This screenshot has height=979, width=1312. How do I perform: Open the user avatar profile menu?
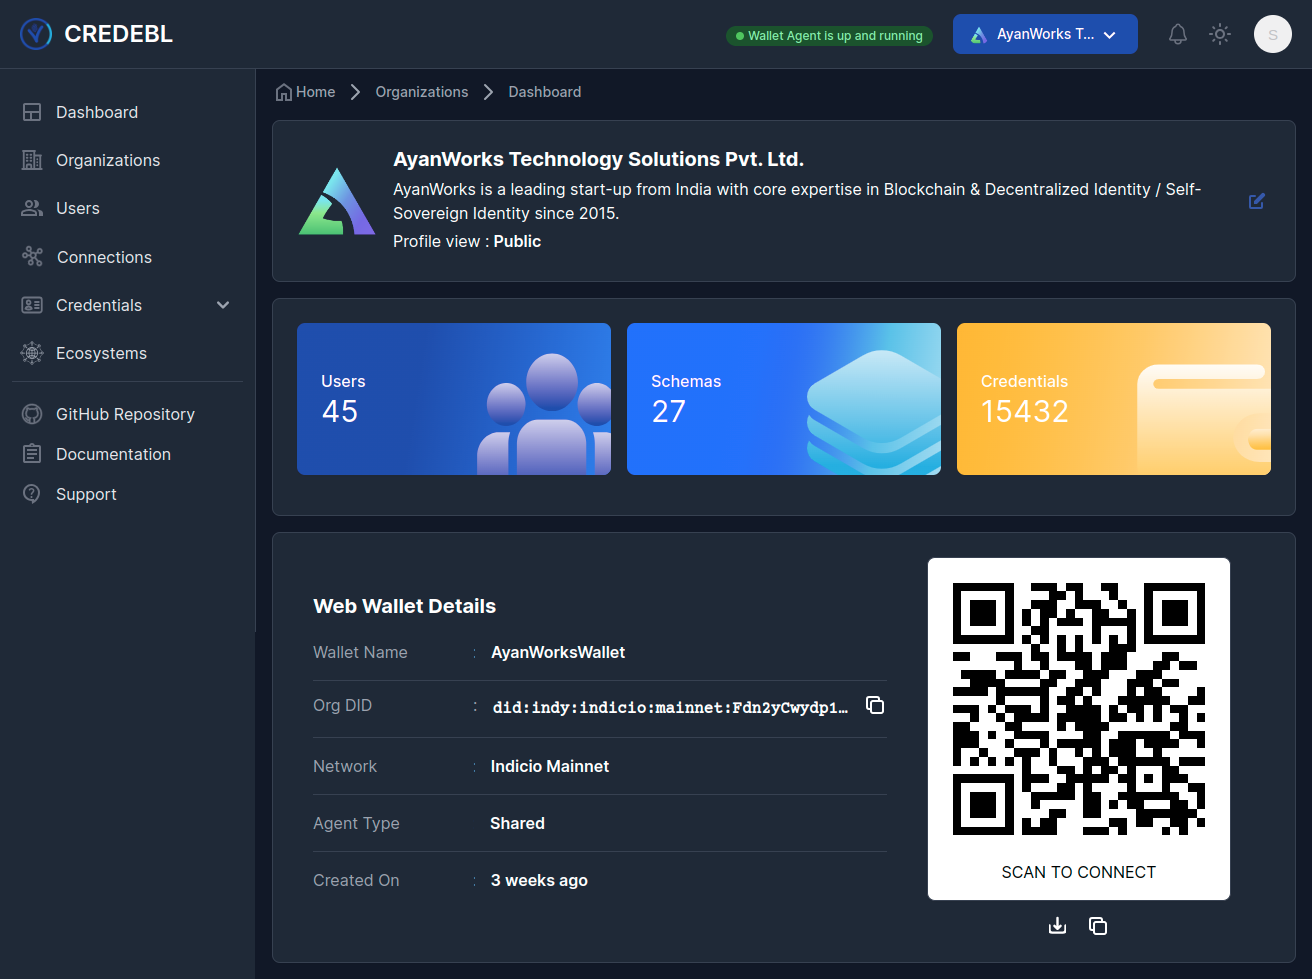coord(1272,34)
